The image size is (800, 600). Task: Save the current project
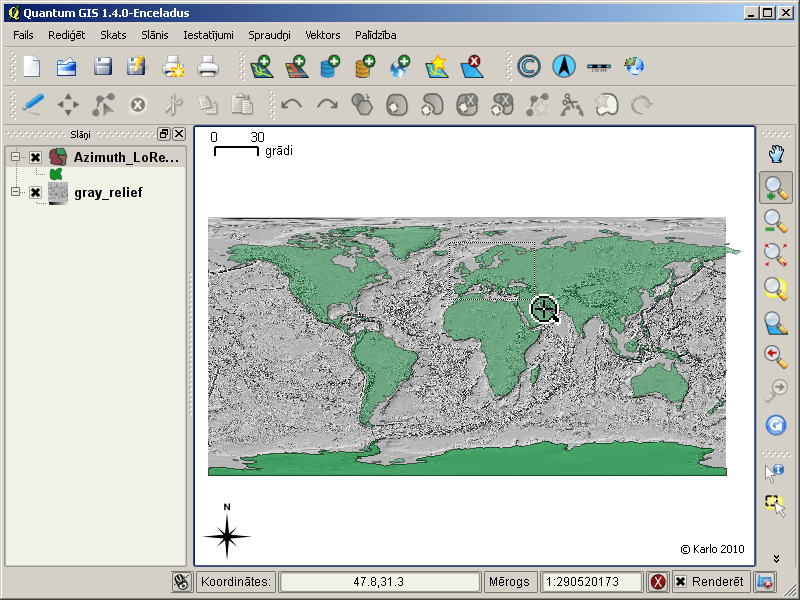(103, 66)
